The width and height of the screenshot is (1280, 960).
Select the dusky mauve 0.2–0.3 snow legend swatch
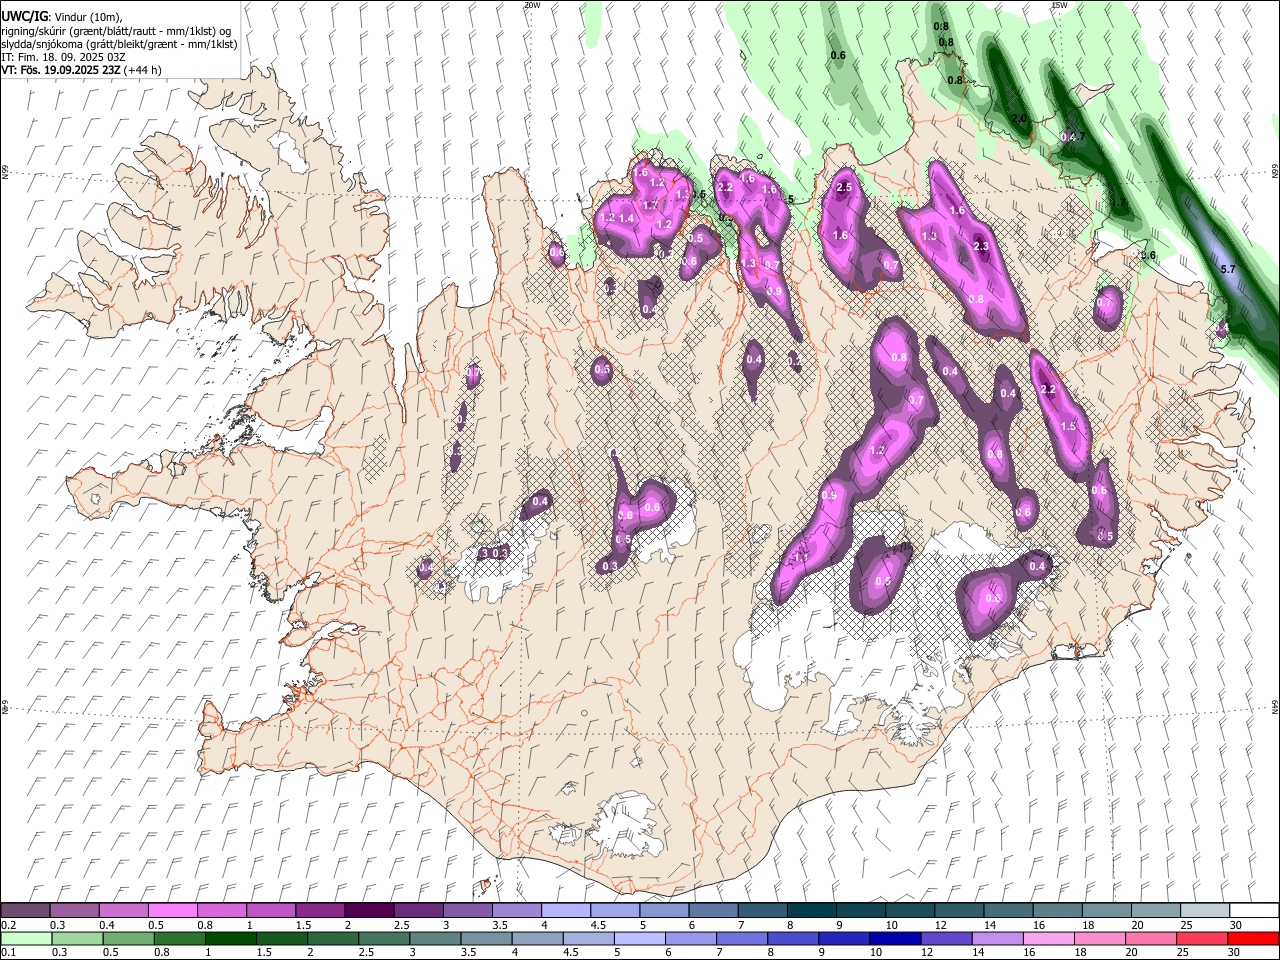(x=26, y=911)
